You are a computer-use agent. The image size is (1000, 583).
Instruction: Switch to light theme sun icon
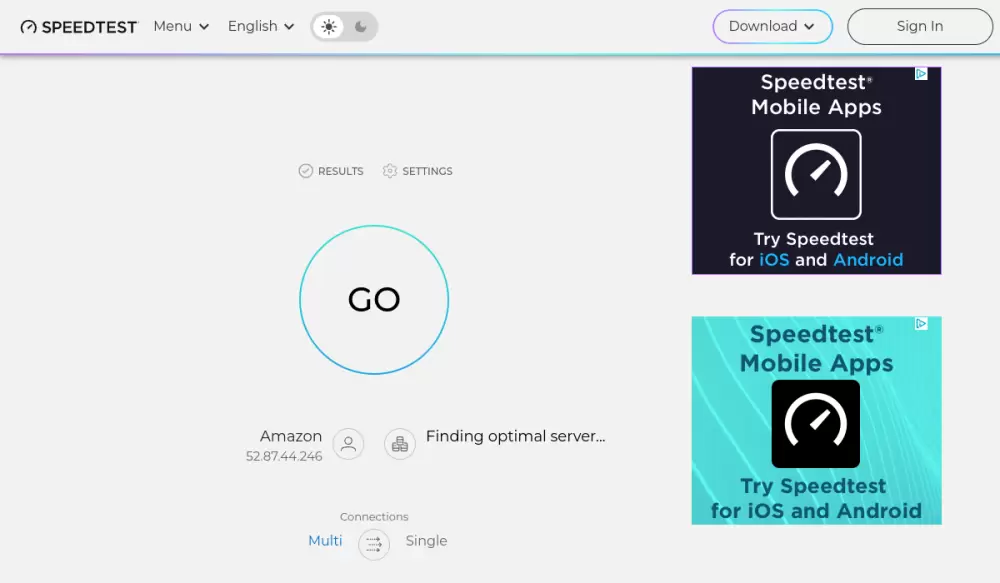click(x=329, y=27)
